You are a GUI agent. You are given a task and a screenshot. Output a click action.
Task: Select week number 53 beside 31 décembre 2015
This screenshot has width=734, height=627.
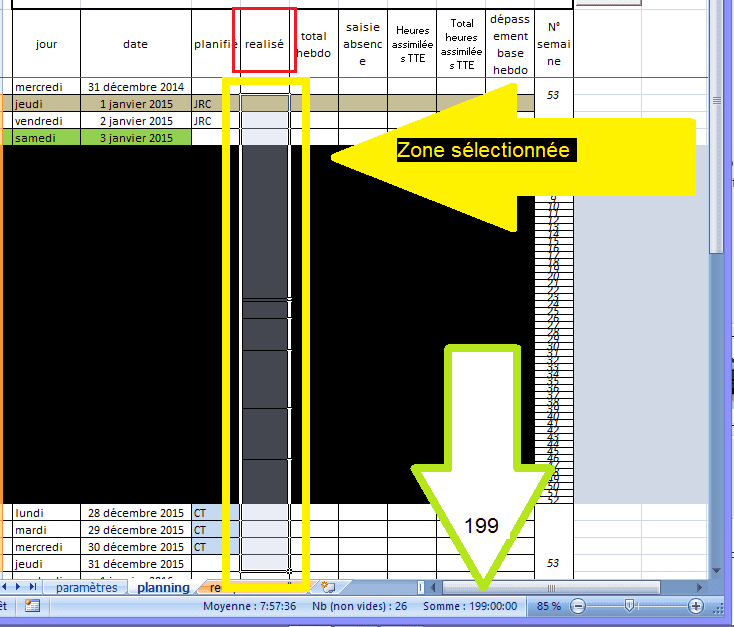554,563
